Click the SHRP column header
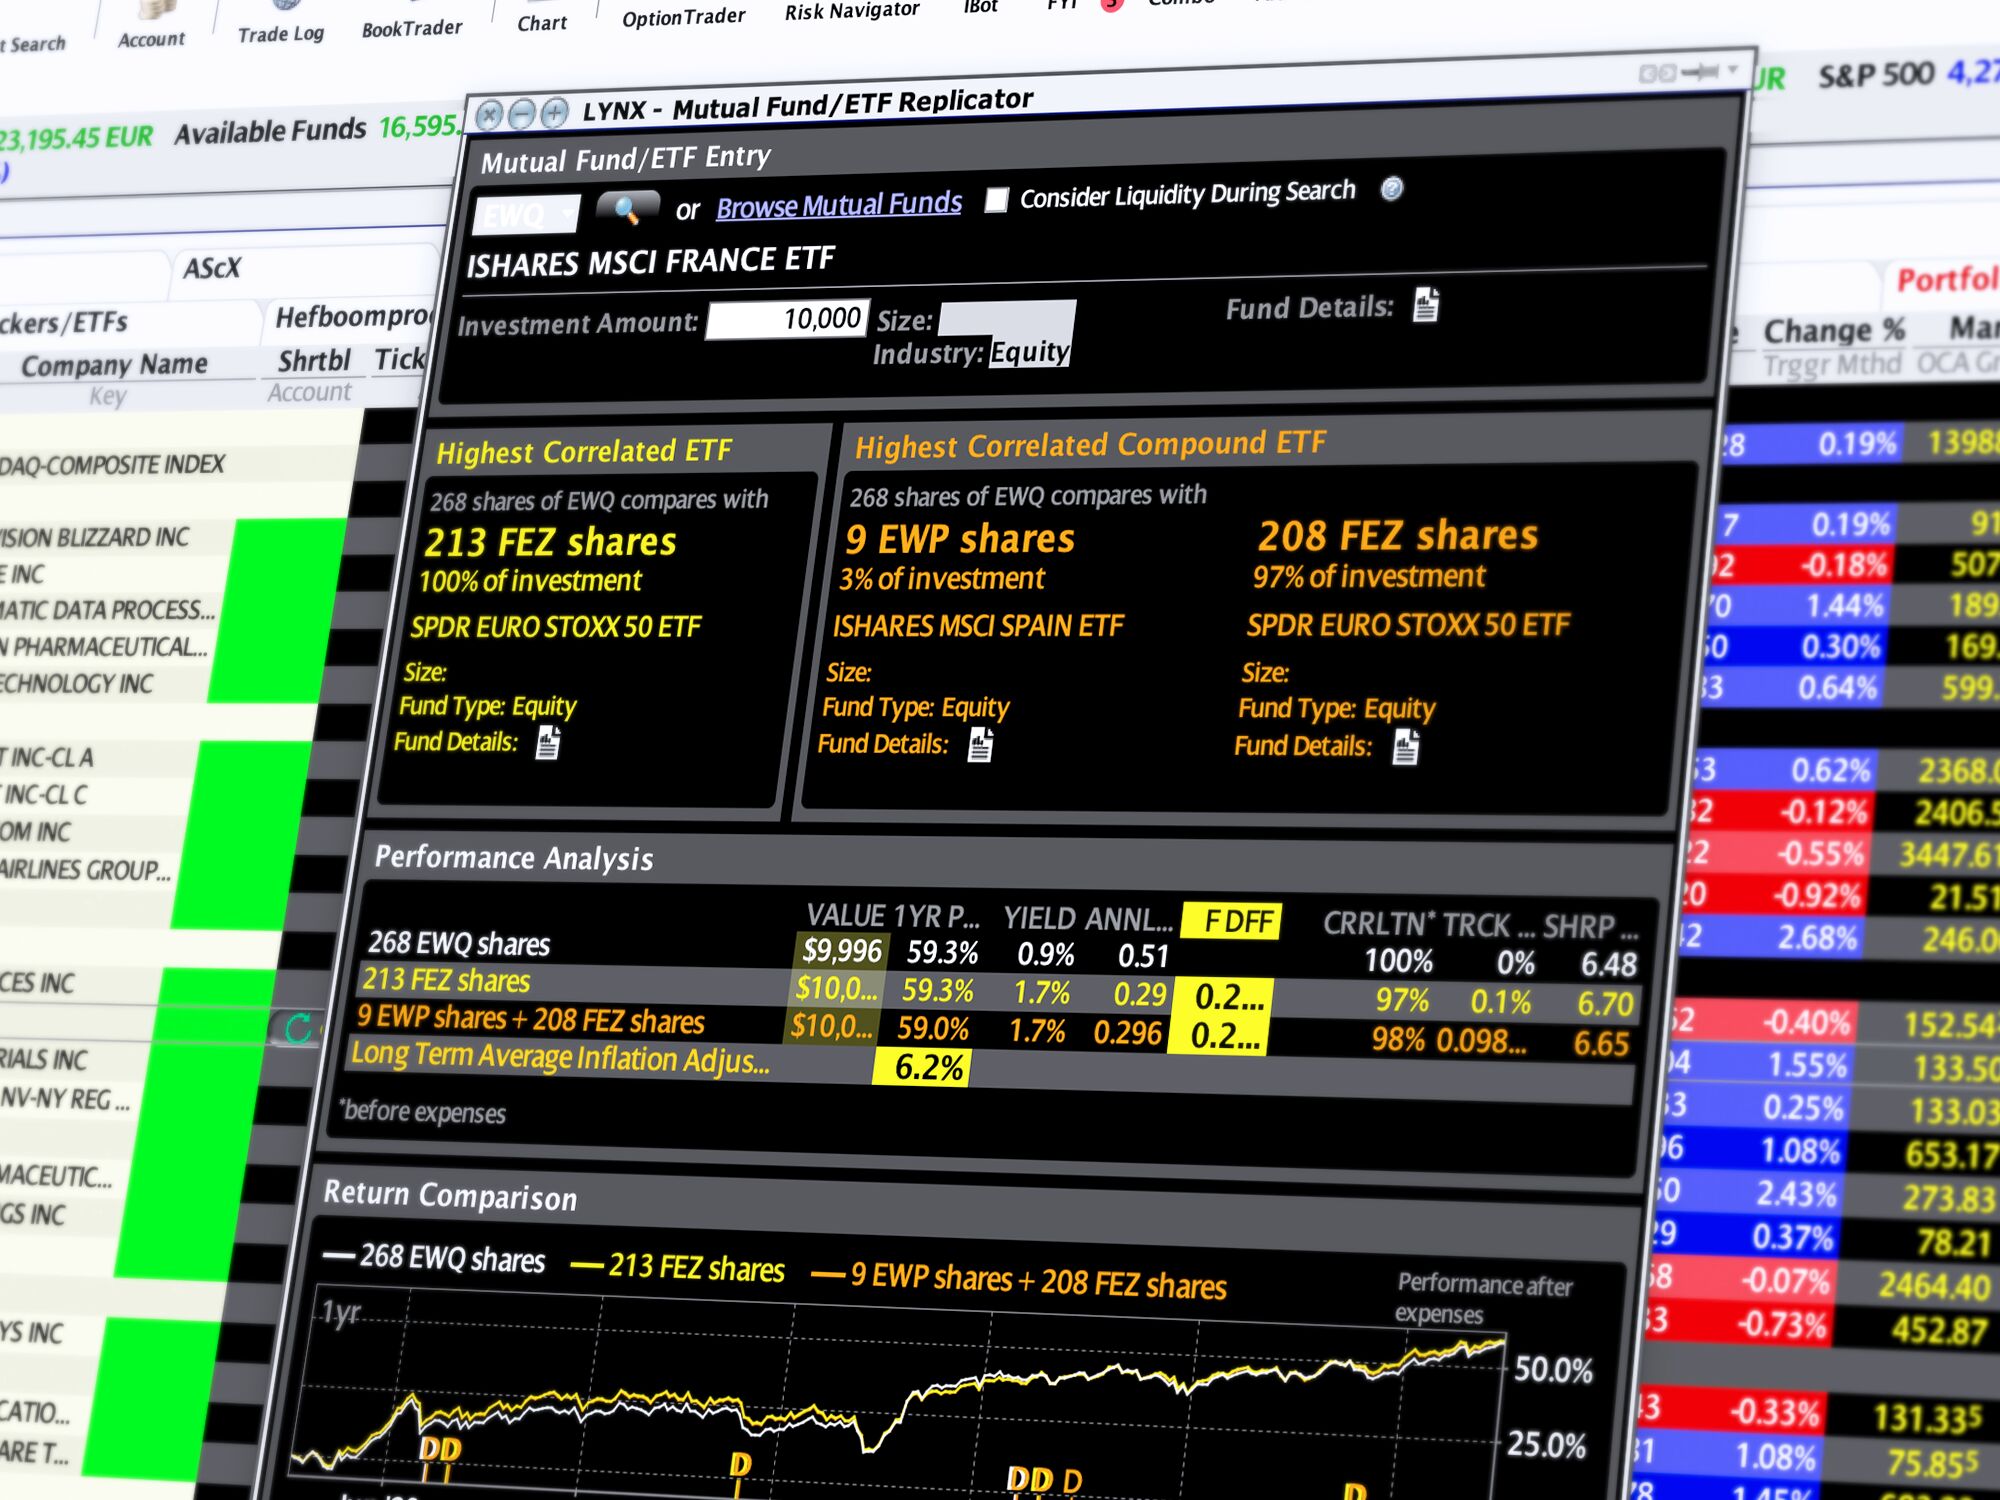Viewport: 2000px width, 1500px height. pyautogui.click(x=1590, y=927)
